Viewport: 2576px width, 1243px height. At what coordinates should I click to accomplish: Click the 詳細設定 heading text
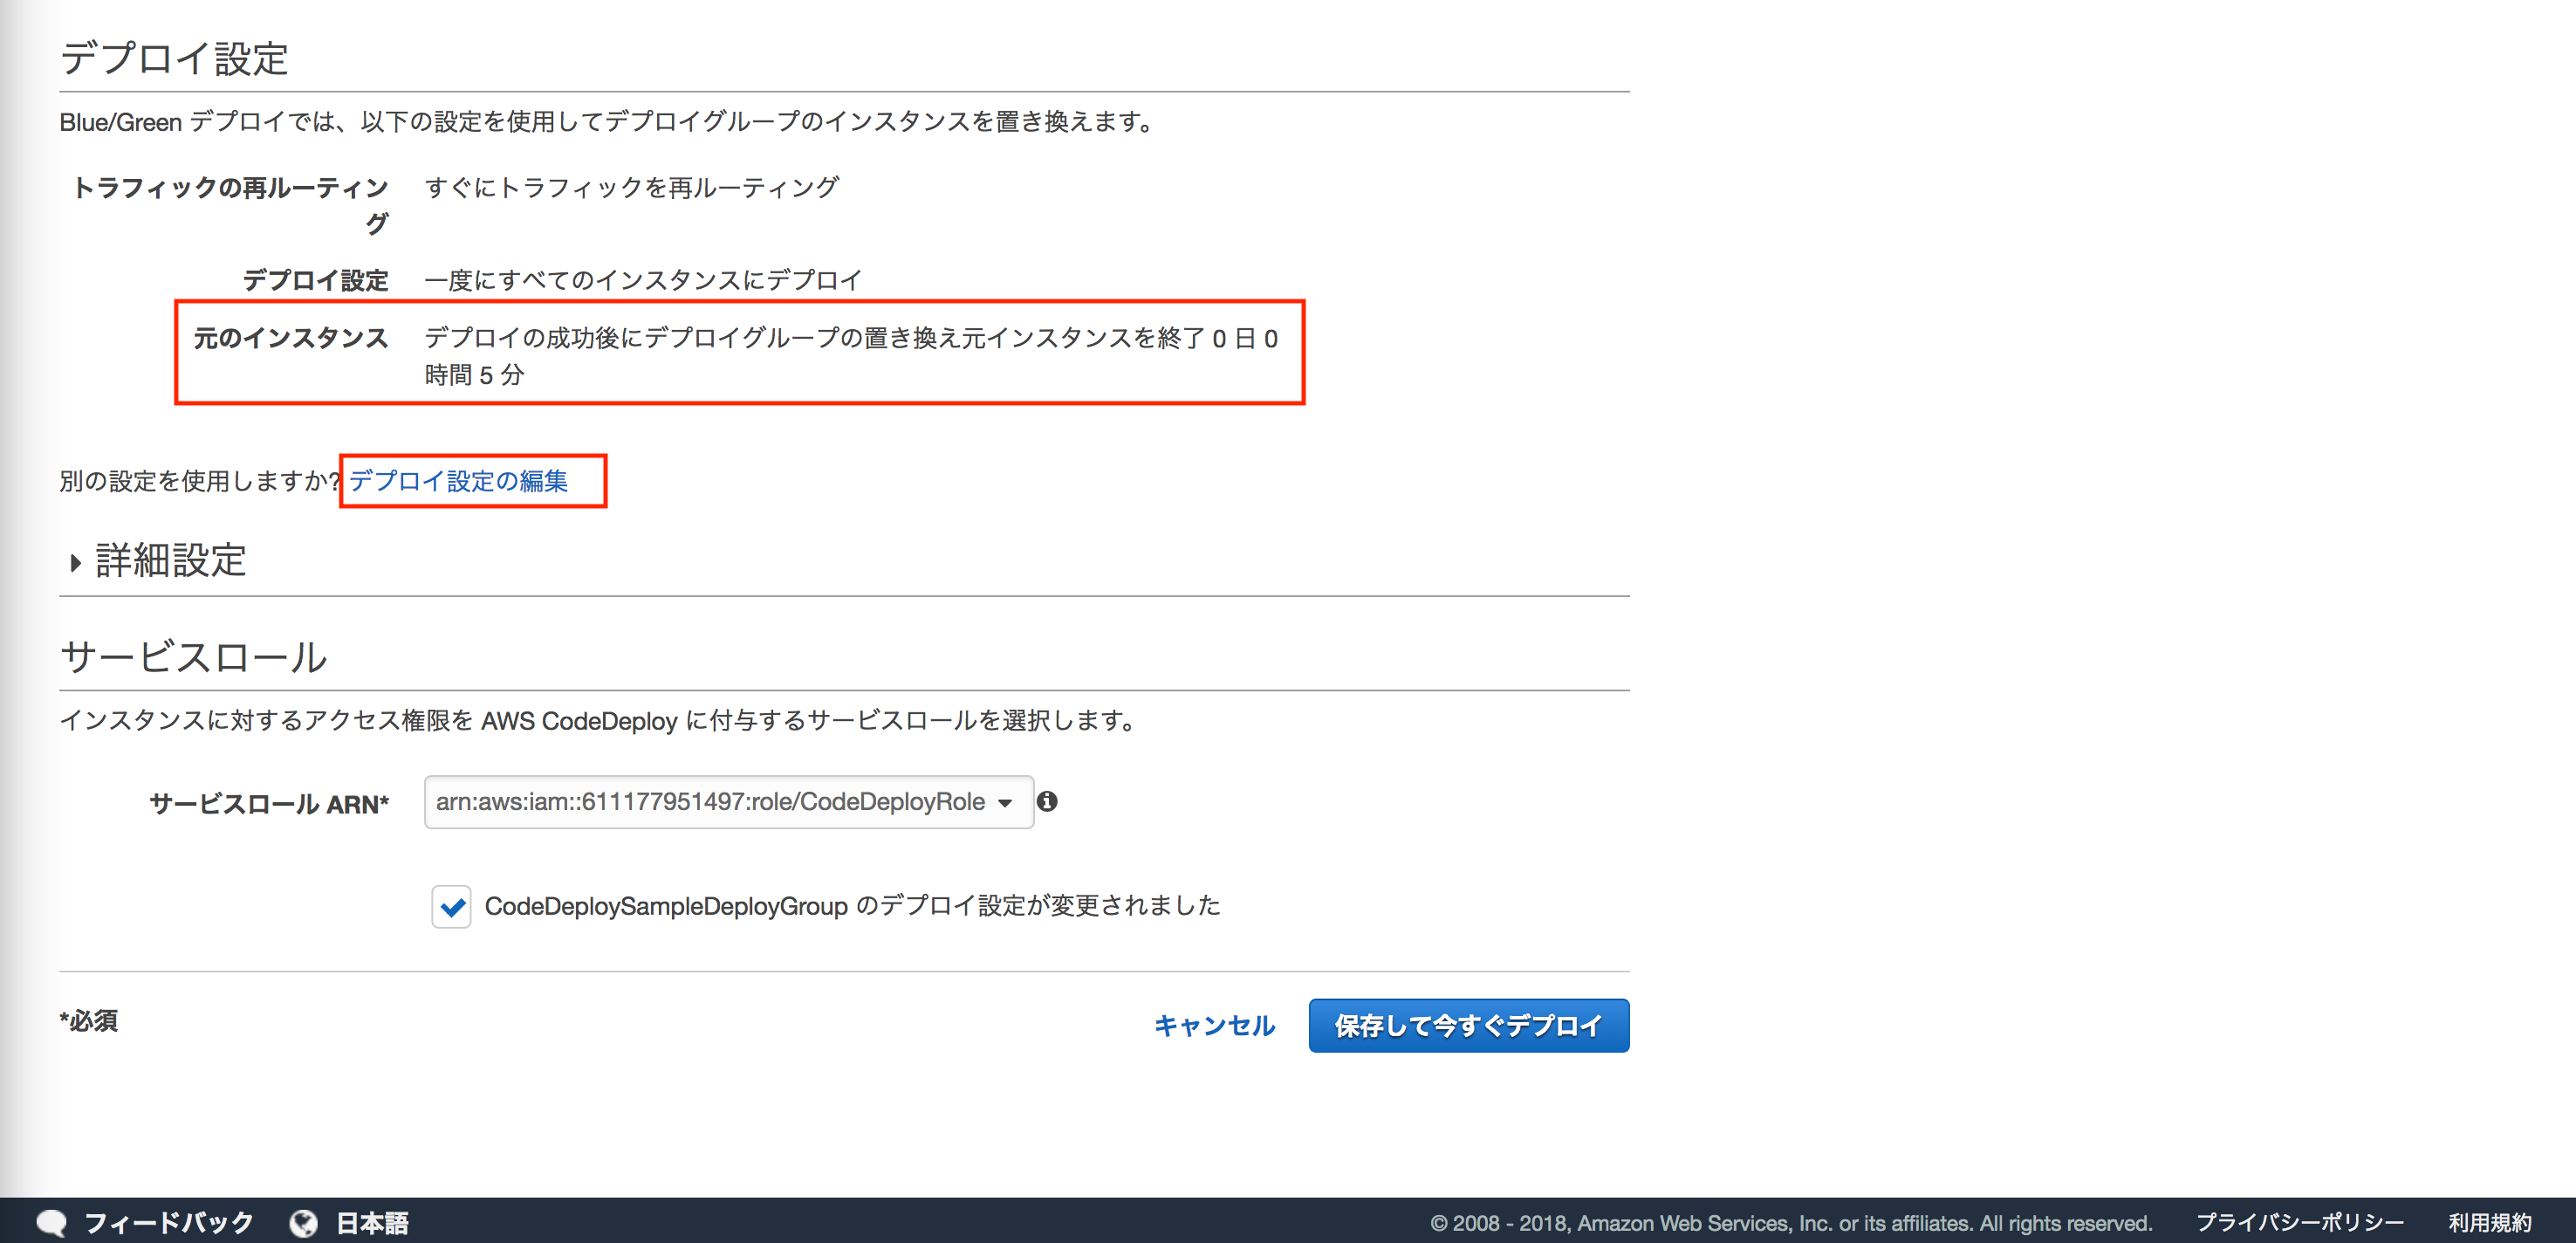pyautogui.click(x=171, y=561)
